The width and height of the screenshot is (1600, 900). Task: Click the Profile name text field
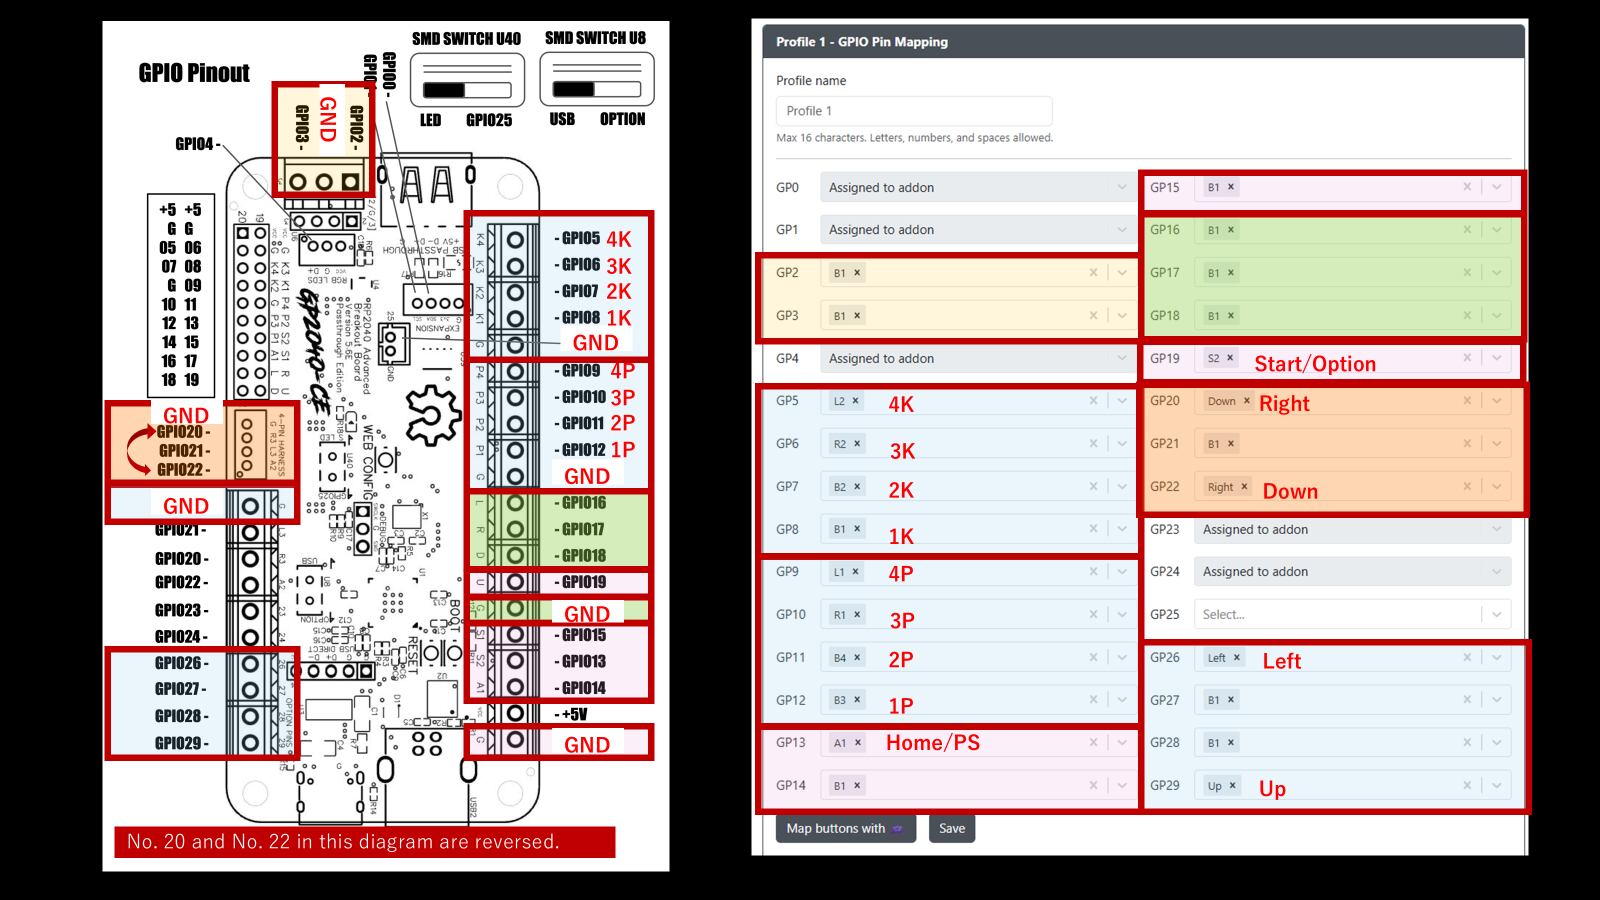[x=914, y=111]
